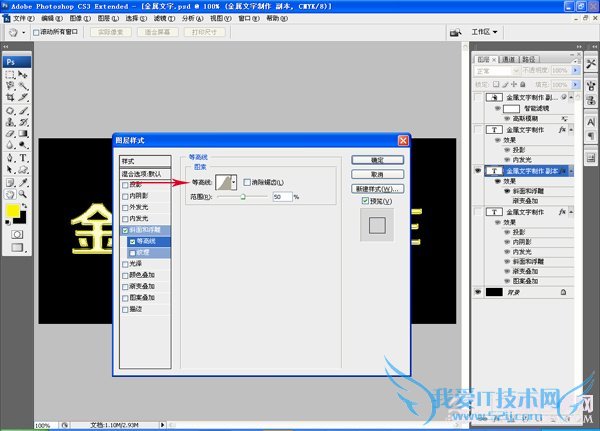Select the Magic Wand tool
Image resolution: width=600 pixels, height=431 pixels.
click(x=23, y=86)
